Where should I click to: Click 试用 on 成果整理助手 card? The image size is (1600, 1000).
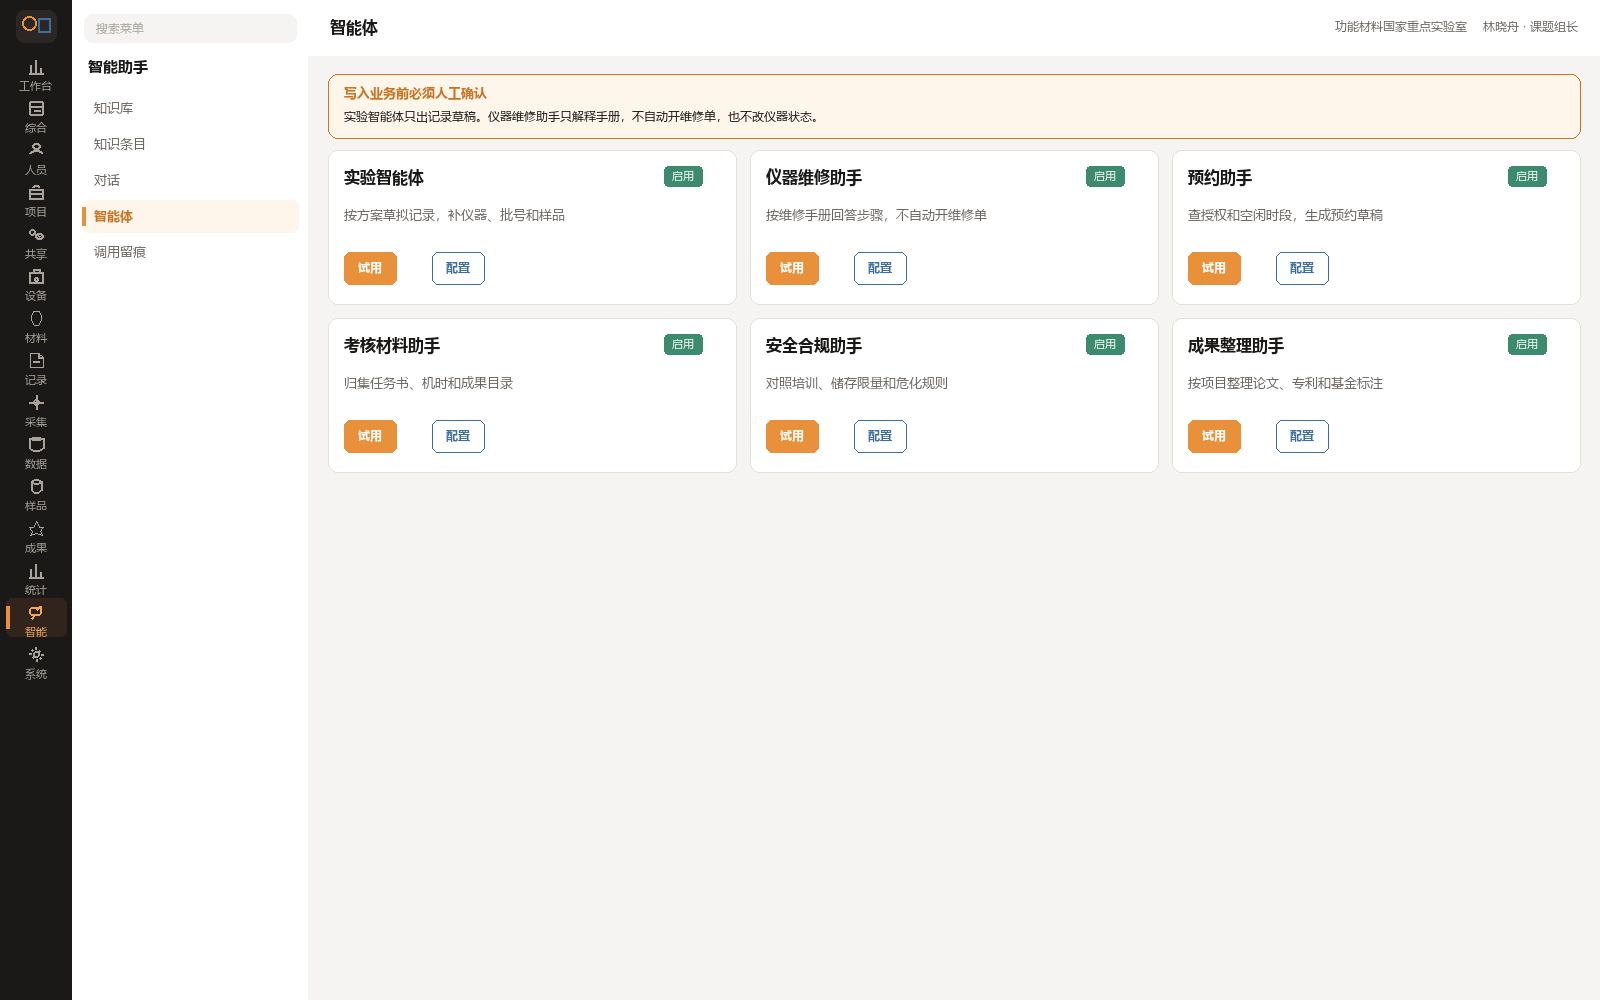[x=1214, y=436]
